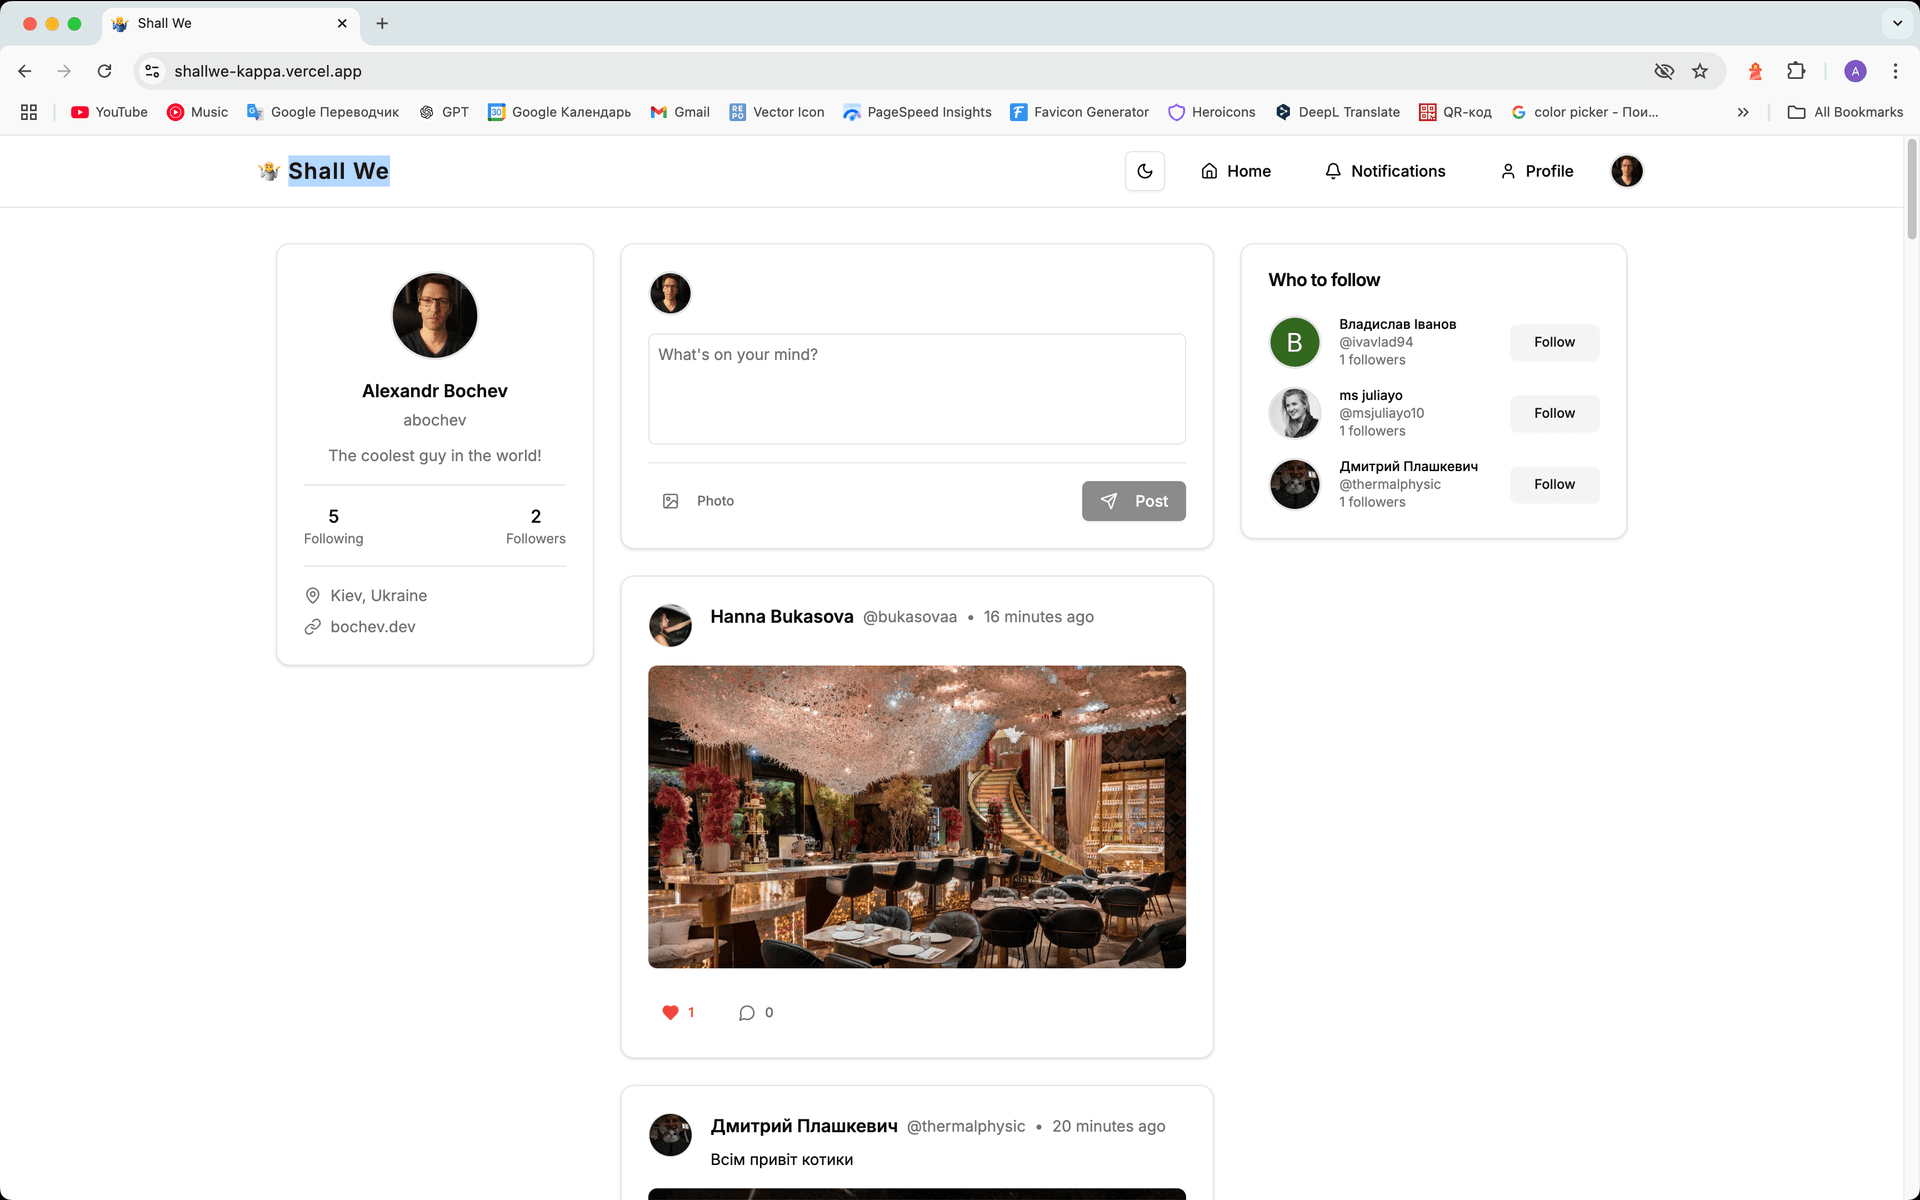
Task: Reload the page
Action: [104, 71]
